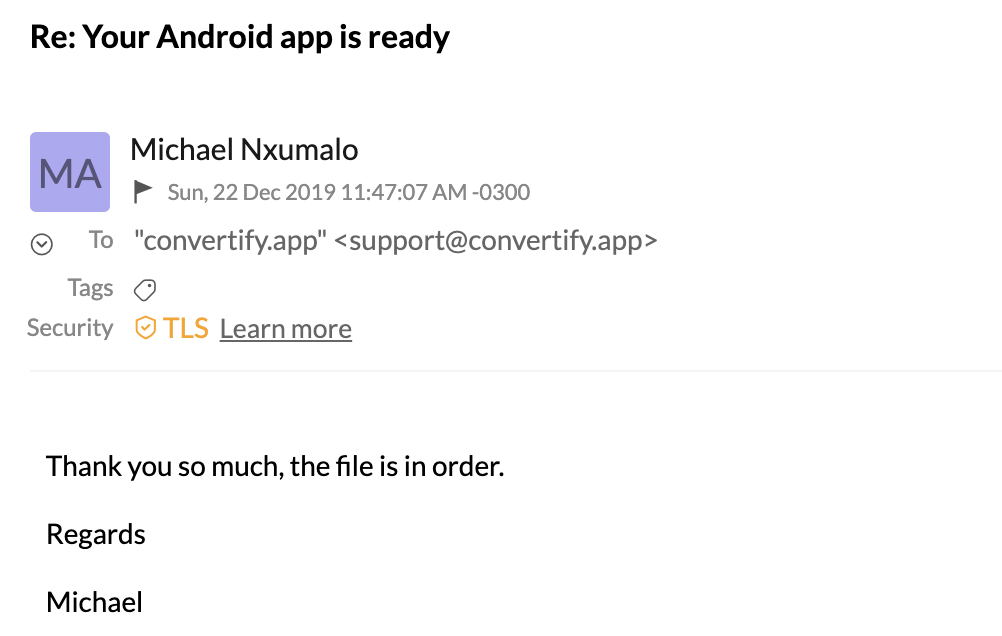
Task: Click the email subject Re: Your Android app is ready
Action: (x=240, y=36)
